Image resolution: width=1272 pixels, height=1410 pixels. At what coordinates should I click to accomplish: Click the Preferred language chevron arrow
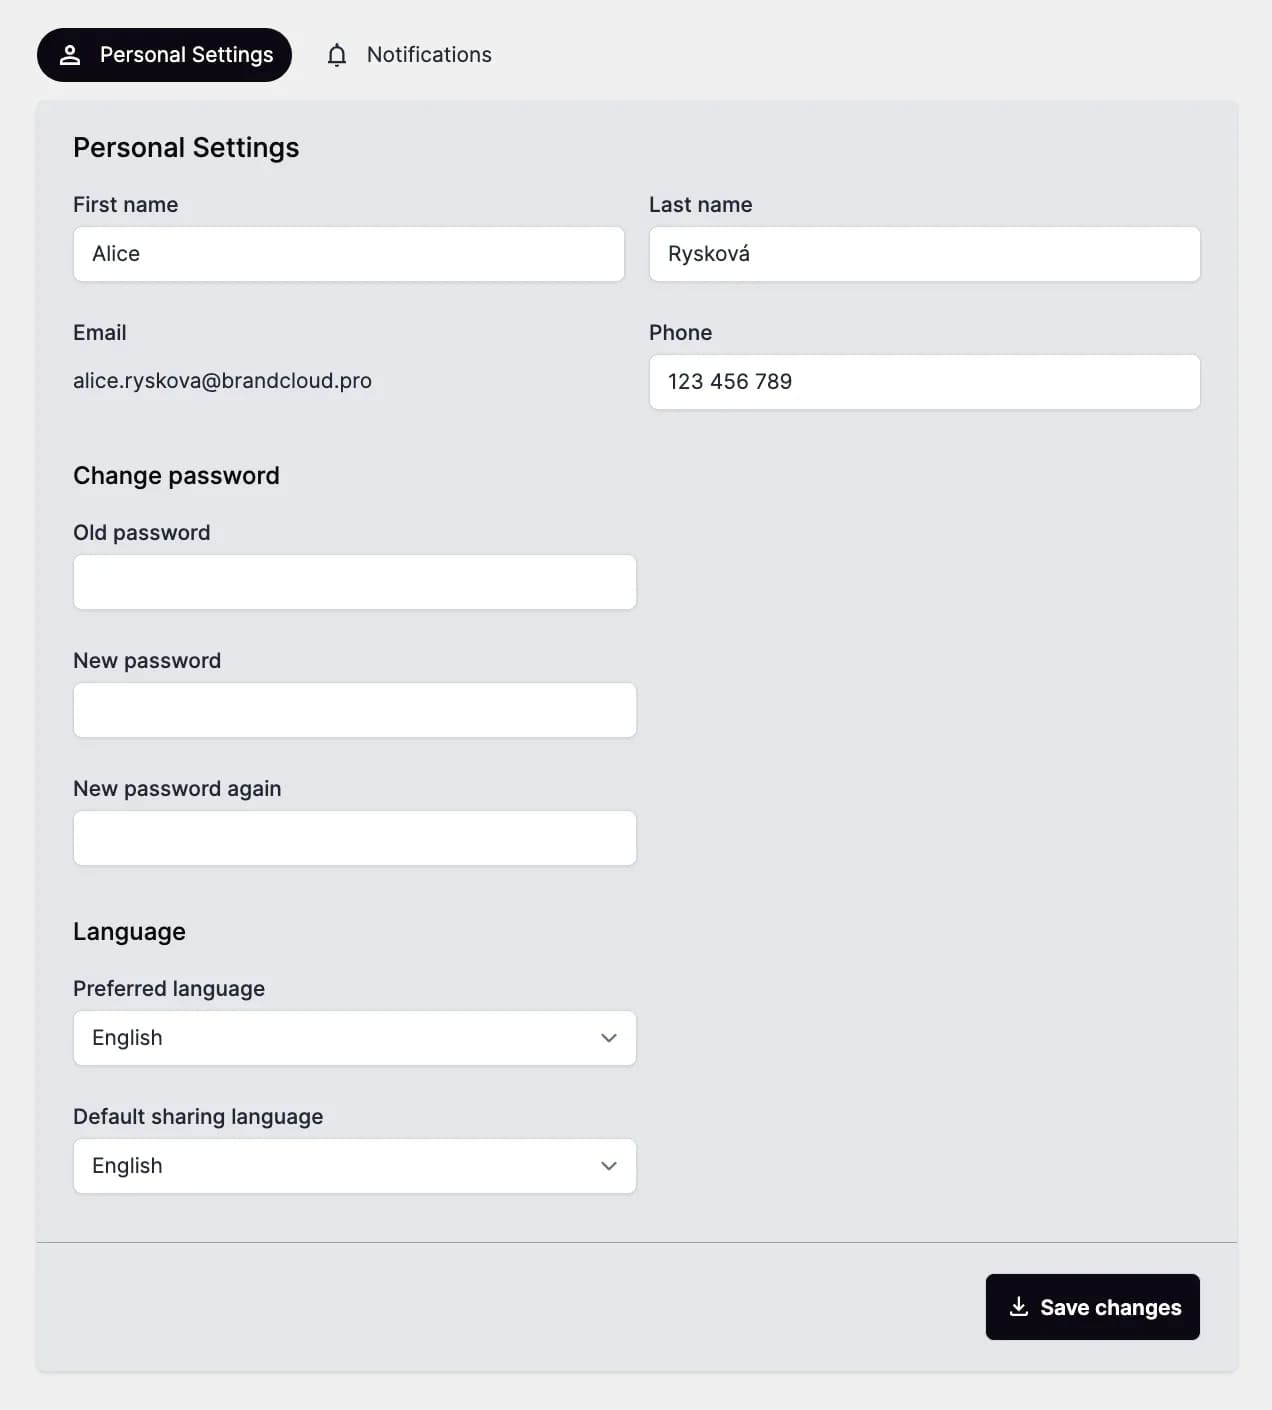(x=609, y=1038)
